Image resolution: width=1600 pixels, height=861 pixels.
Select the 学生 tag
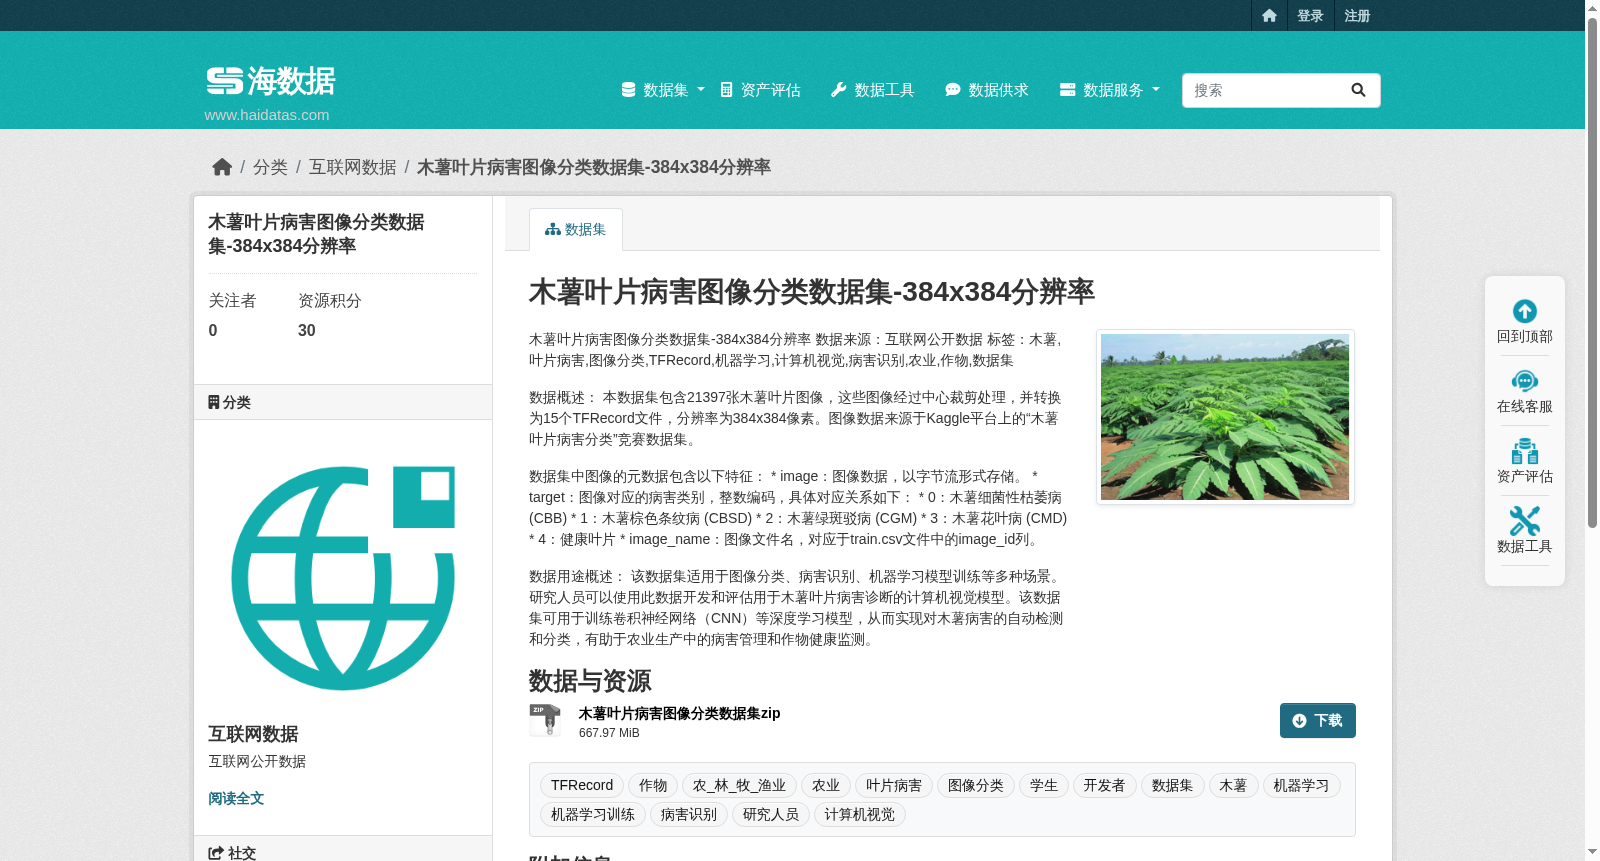1044,786
